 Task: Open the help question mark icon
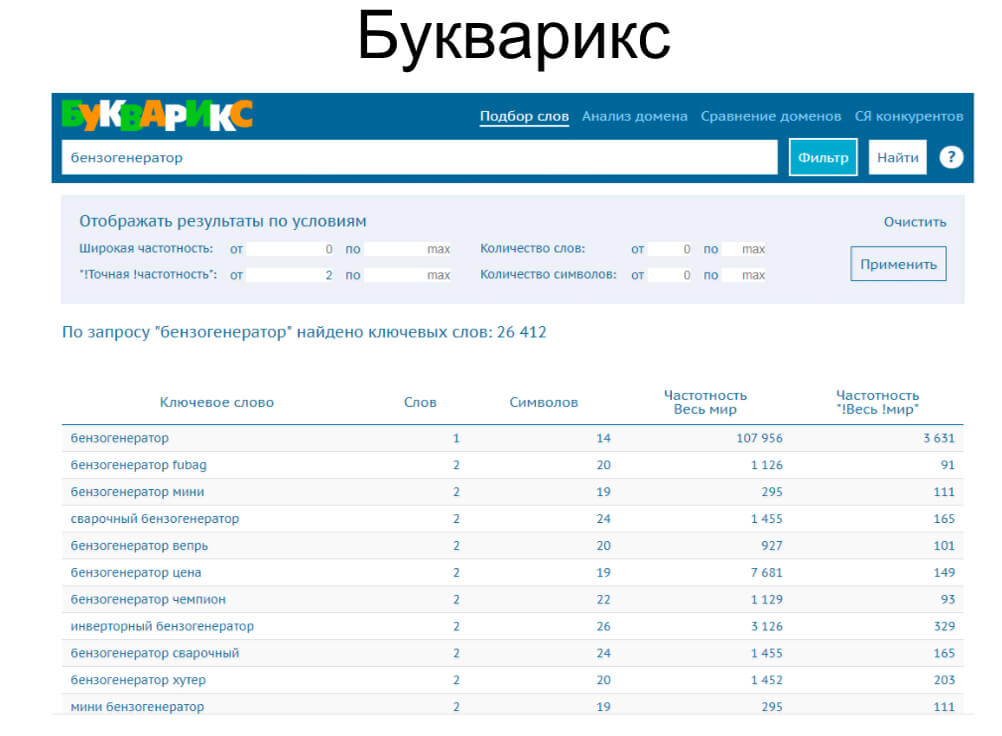tap(951, 157)
